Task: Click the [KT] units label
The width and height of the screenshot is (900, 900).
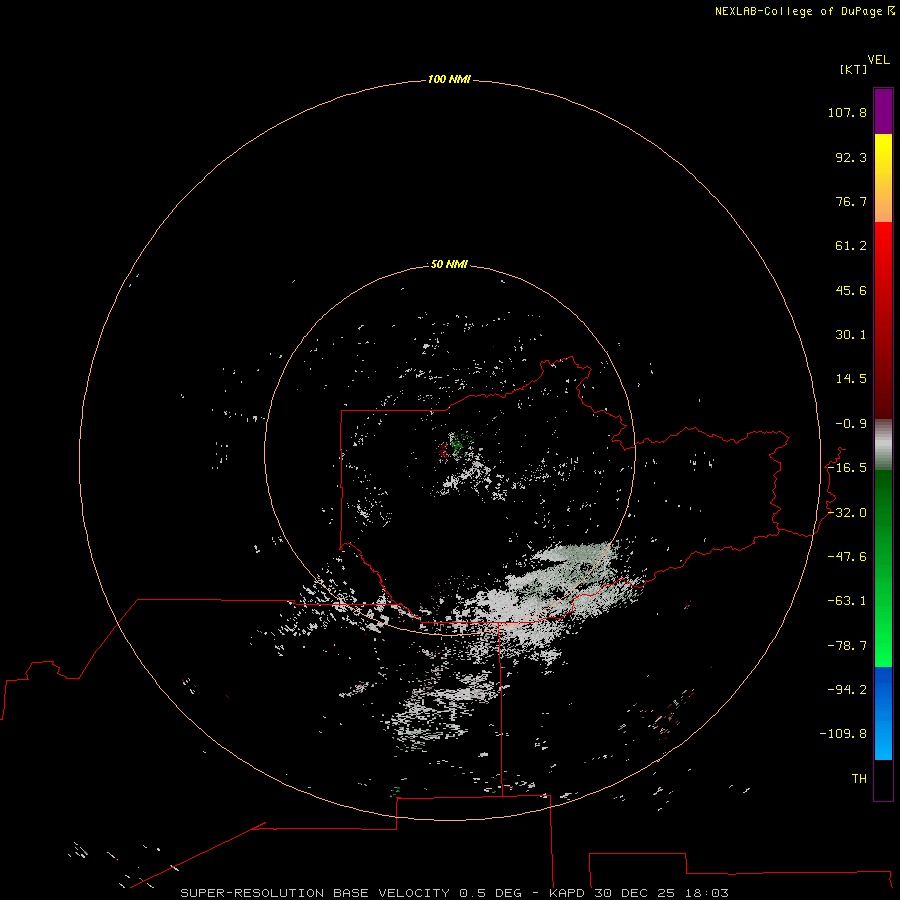Action: [x=854, y=69]
